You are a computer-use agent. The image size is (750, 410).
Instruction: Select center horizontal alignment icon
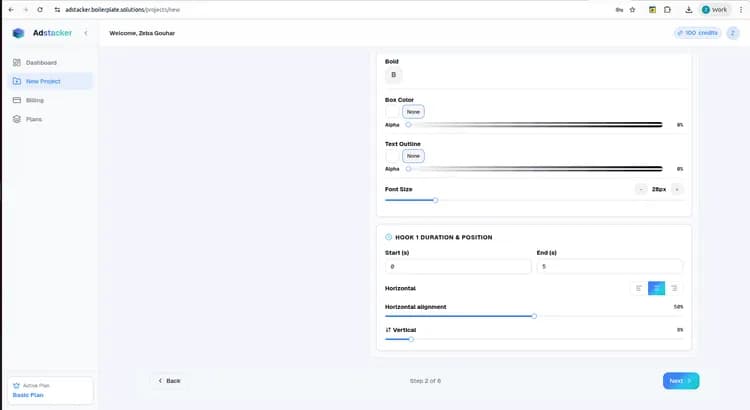656,288
